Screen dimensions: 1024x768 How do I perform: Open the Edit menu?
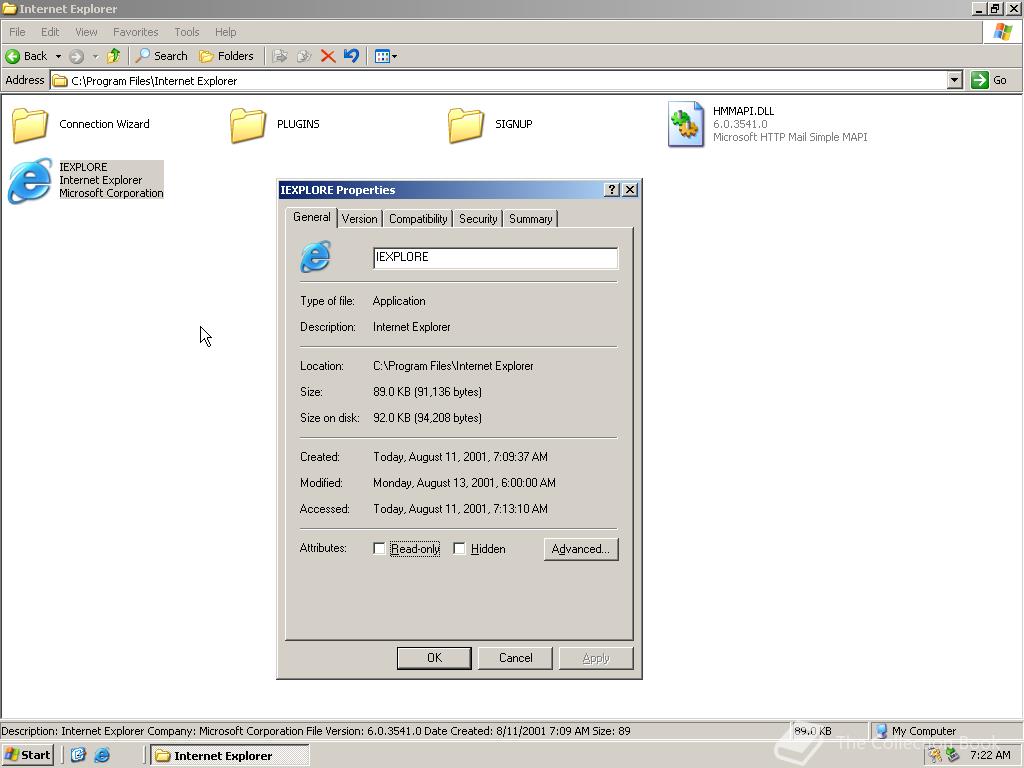click(x=50, y=32)
